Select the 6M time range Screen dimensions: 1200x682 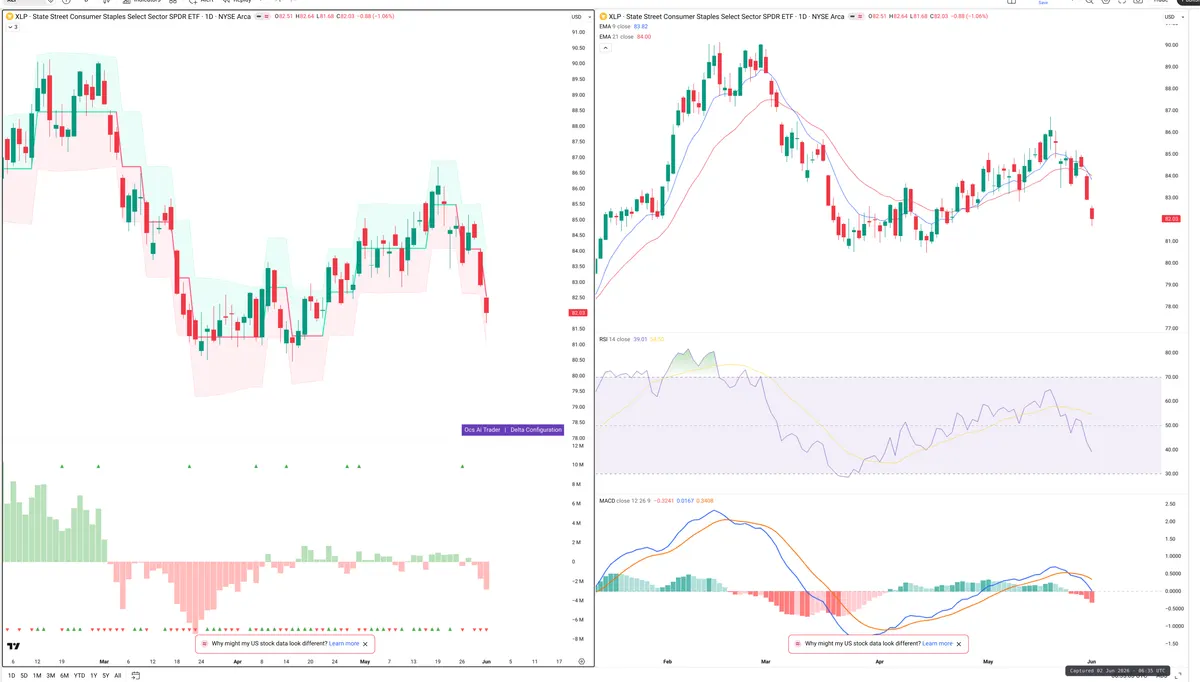point(64,676)
